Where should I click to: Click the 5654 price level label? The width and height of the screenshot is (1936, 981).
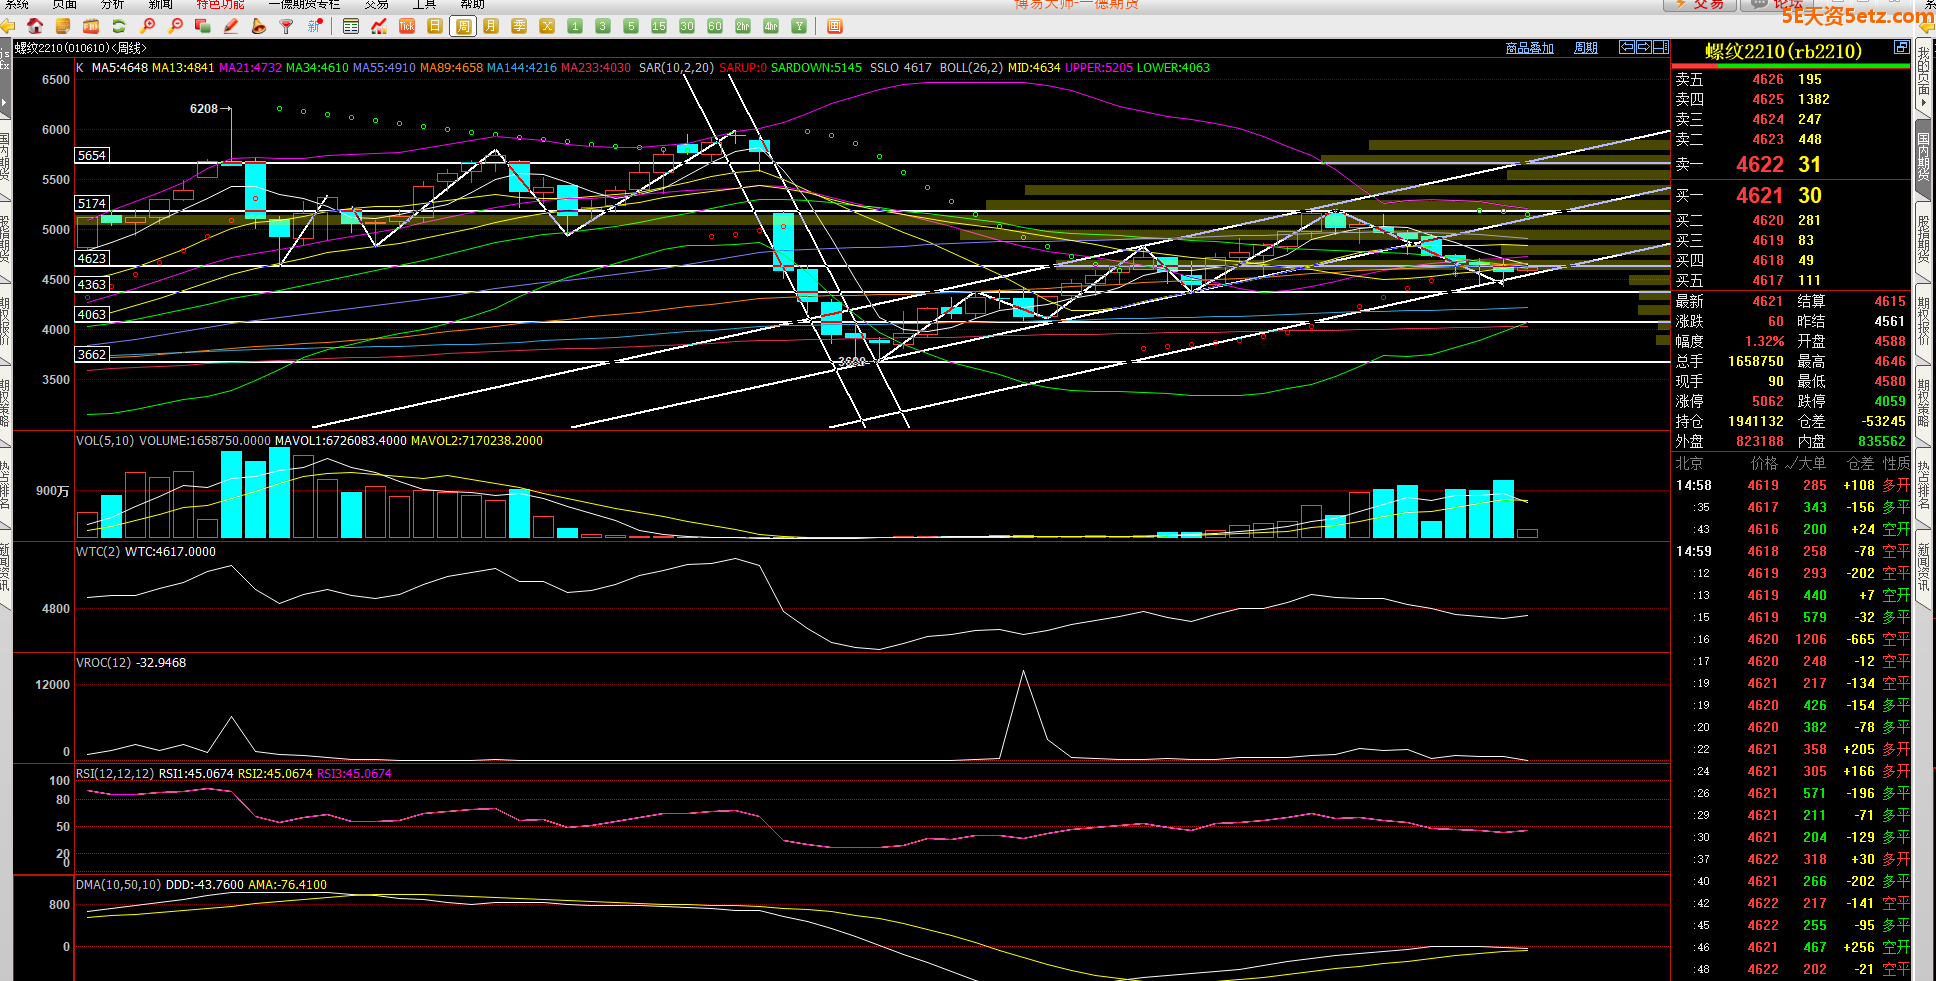click(92, 155)
